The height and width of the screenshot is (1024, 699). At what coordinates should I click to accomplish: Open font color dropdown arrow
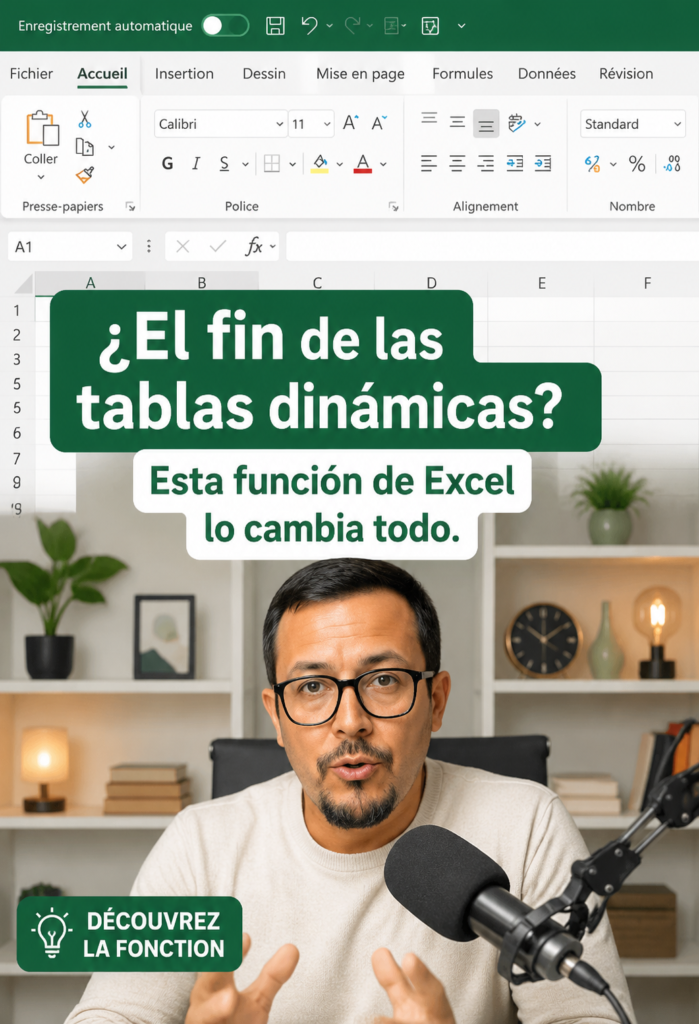coord(383,164)
